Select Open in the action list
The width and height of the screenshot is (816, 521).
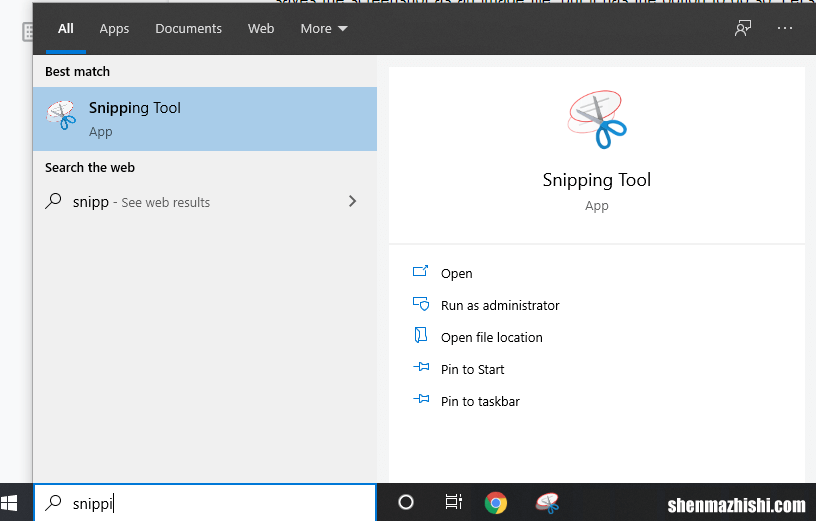point(456,273)
